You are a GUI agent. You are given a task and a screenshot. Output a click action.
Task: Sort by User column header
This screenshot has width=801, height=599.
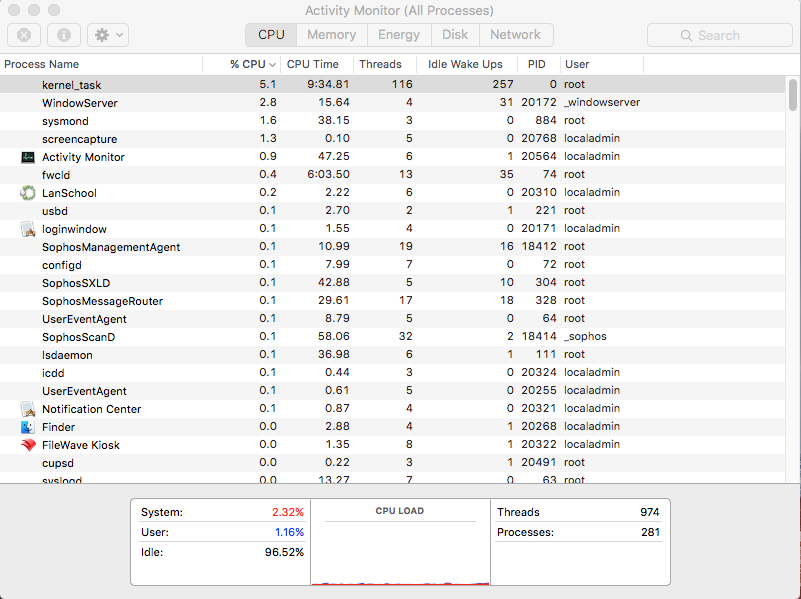click(602, 64)
